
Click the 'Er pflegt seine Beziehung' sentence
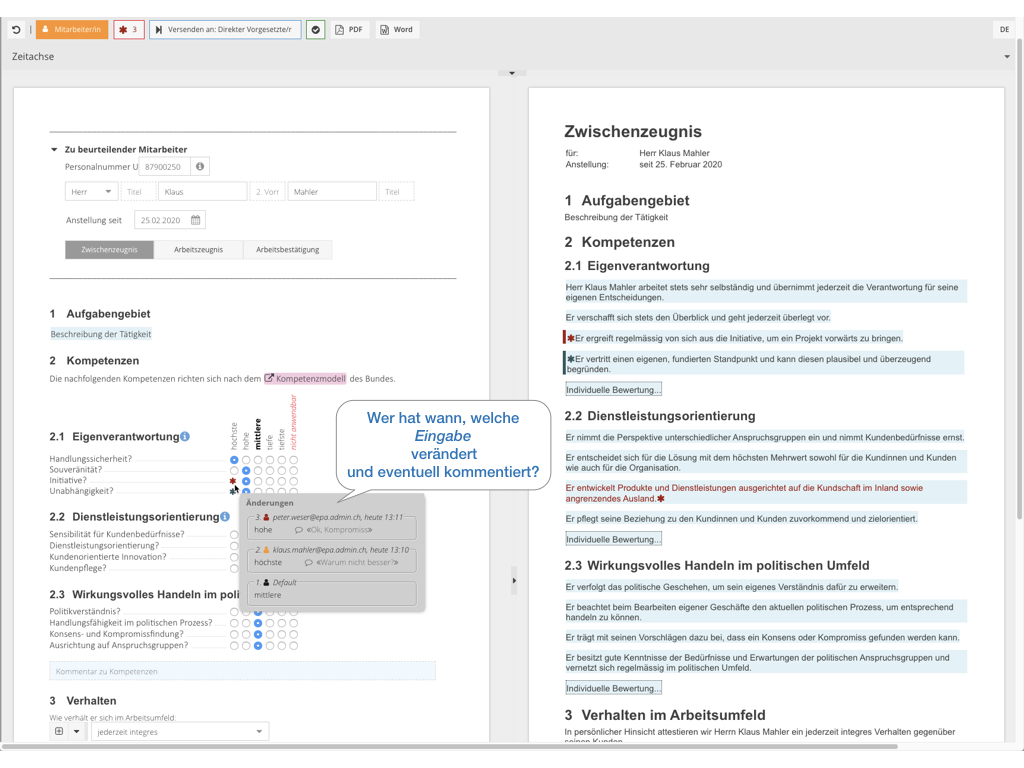(x=741, y=519)
